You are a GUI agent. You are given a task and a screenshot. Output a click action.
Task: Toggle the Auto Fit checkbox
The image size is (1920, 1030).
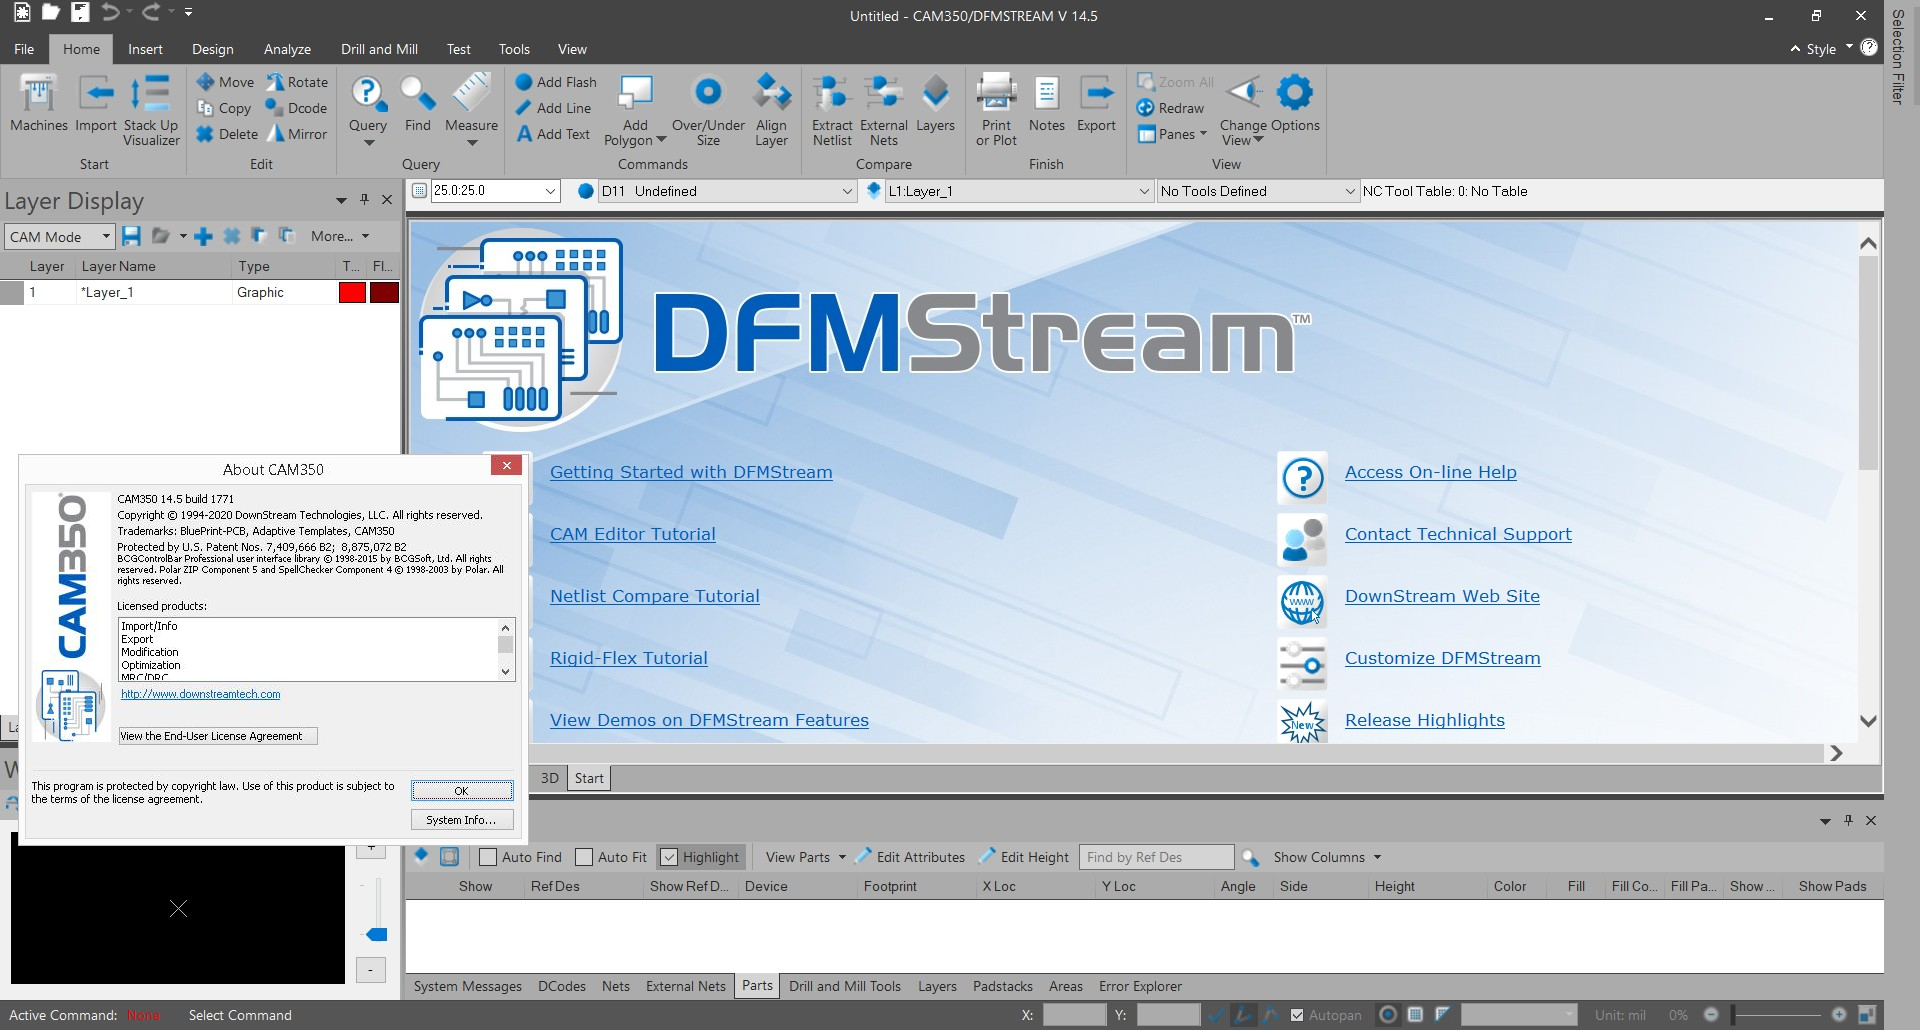coord(584,857)
